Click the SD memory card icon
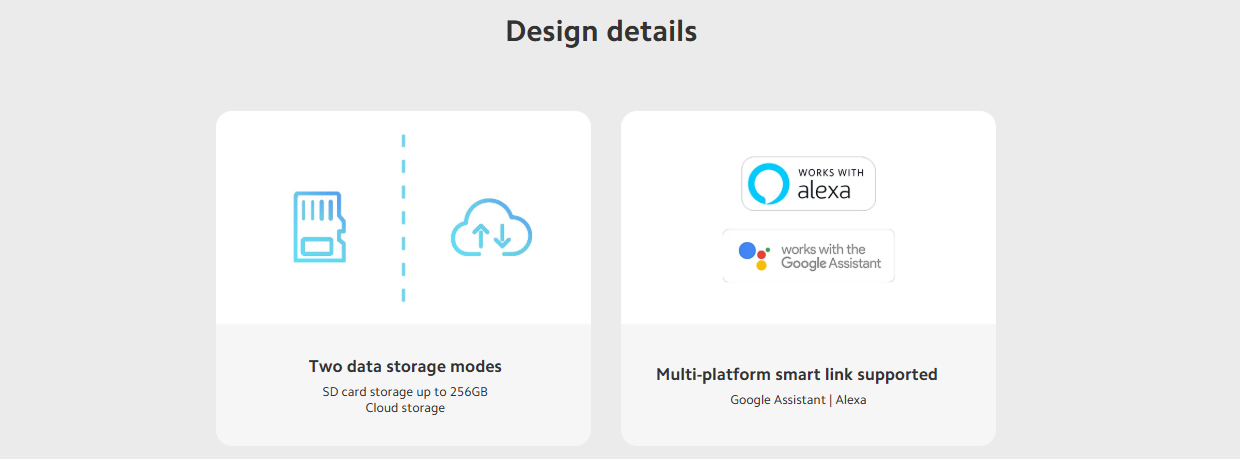This screenshot has height=459, width=1240. (319, 227)
